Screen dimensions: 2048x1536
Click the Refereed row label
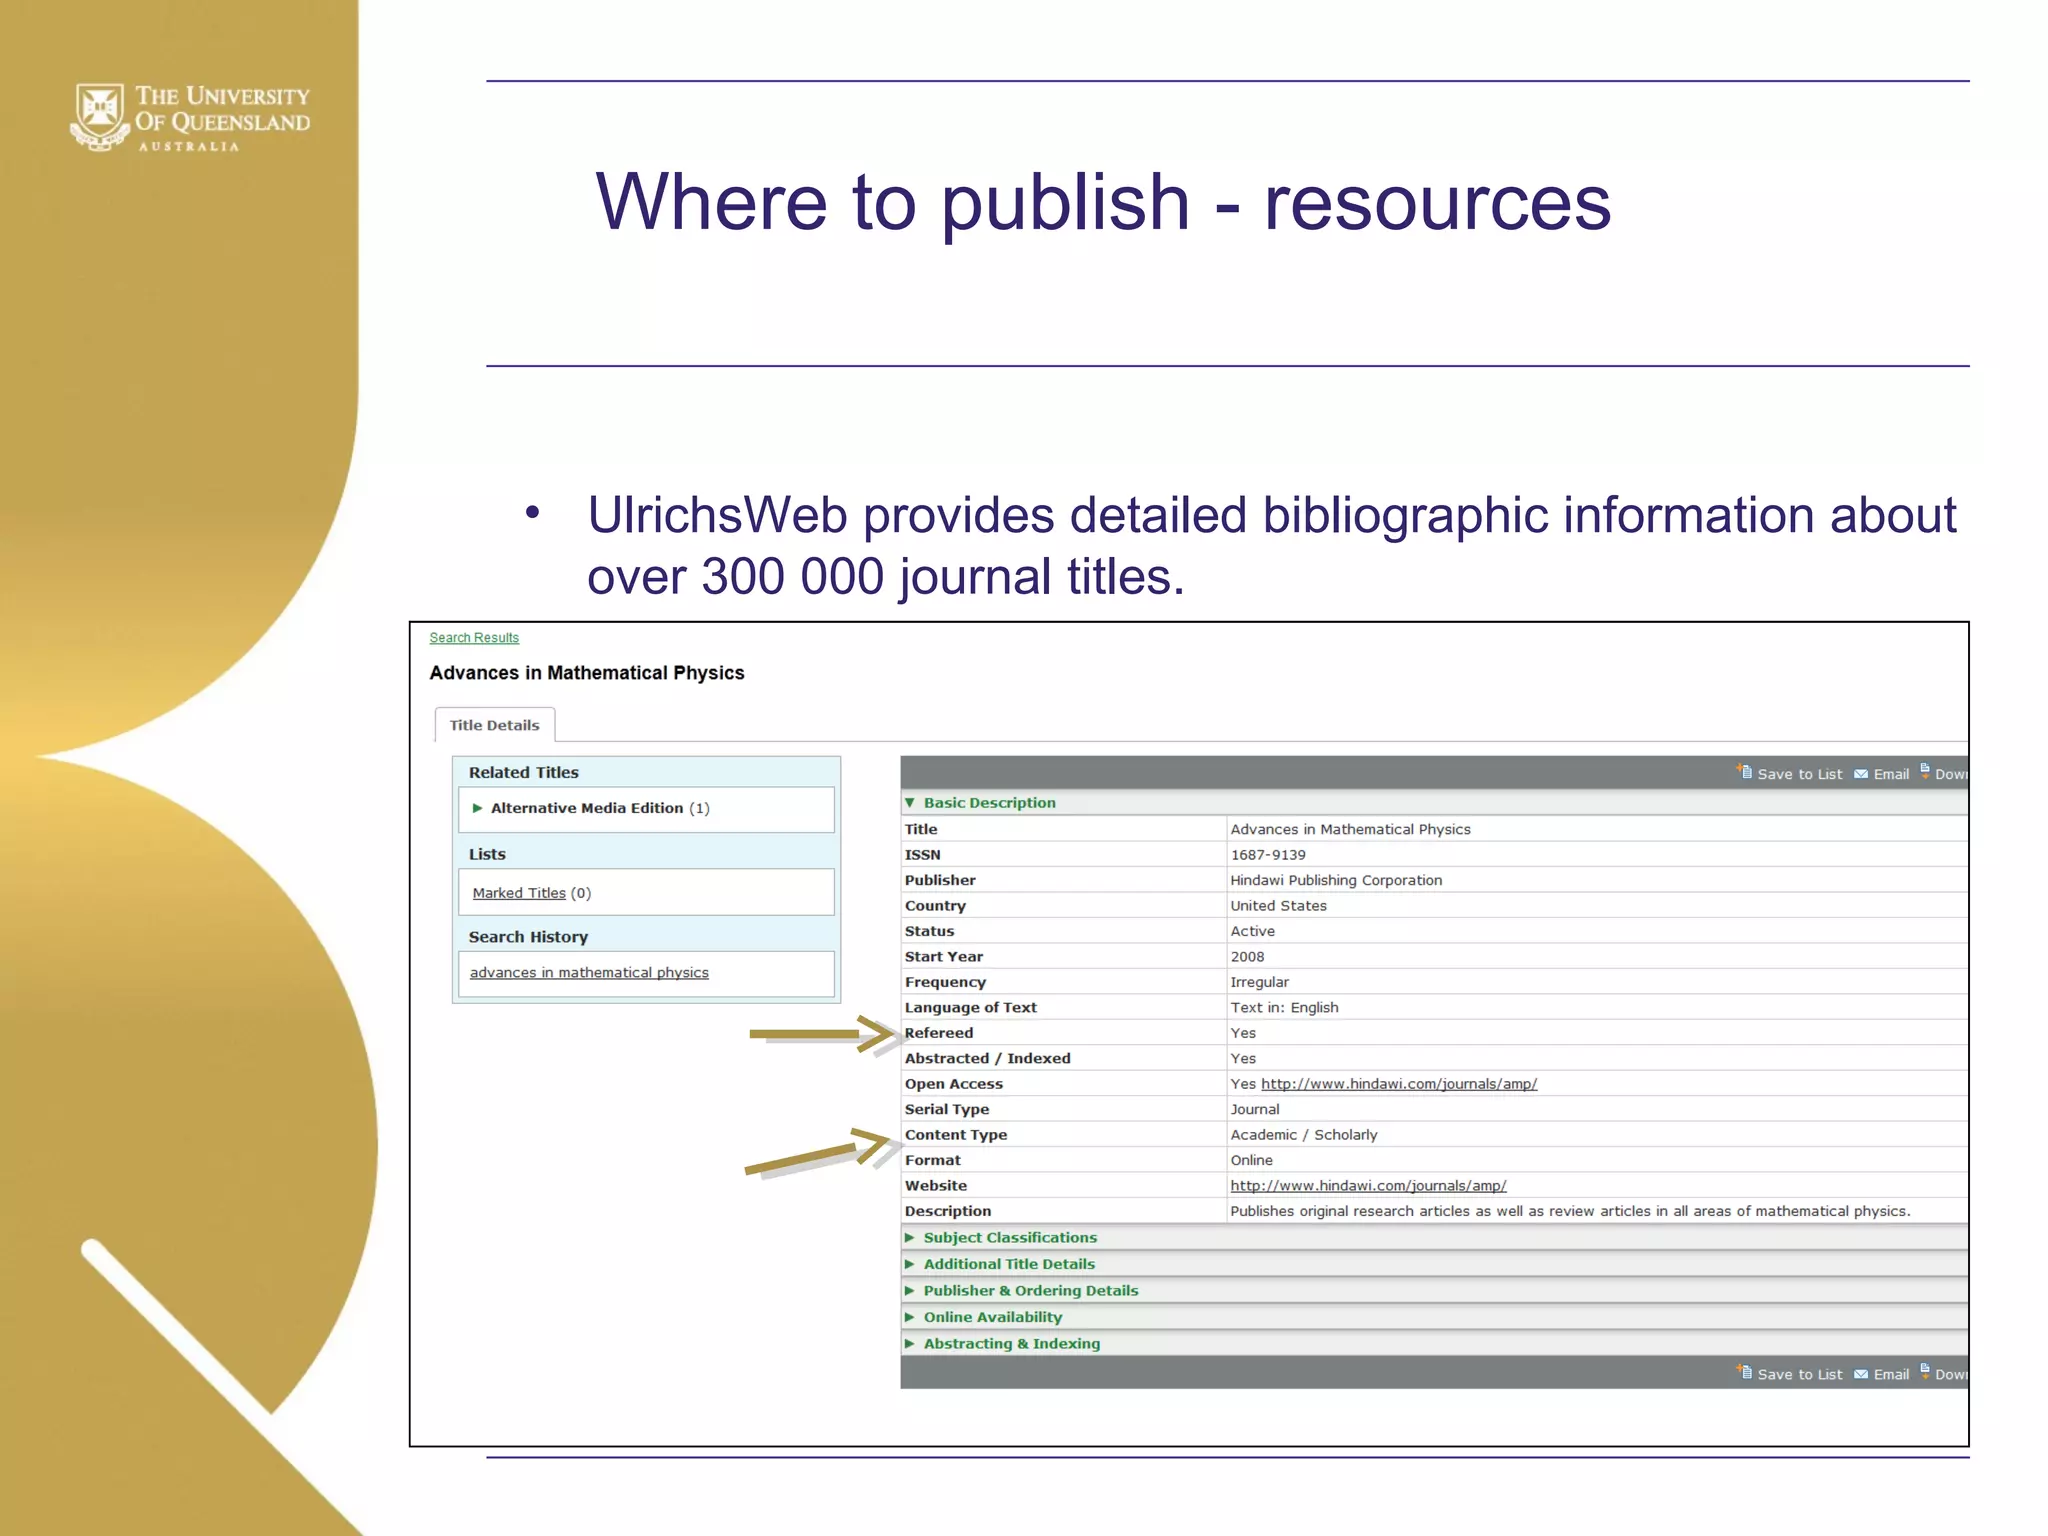(939, 1033)
